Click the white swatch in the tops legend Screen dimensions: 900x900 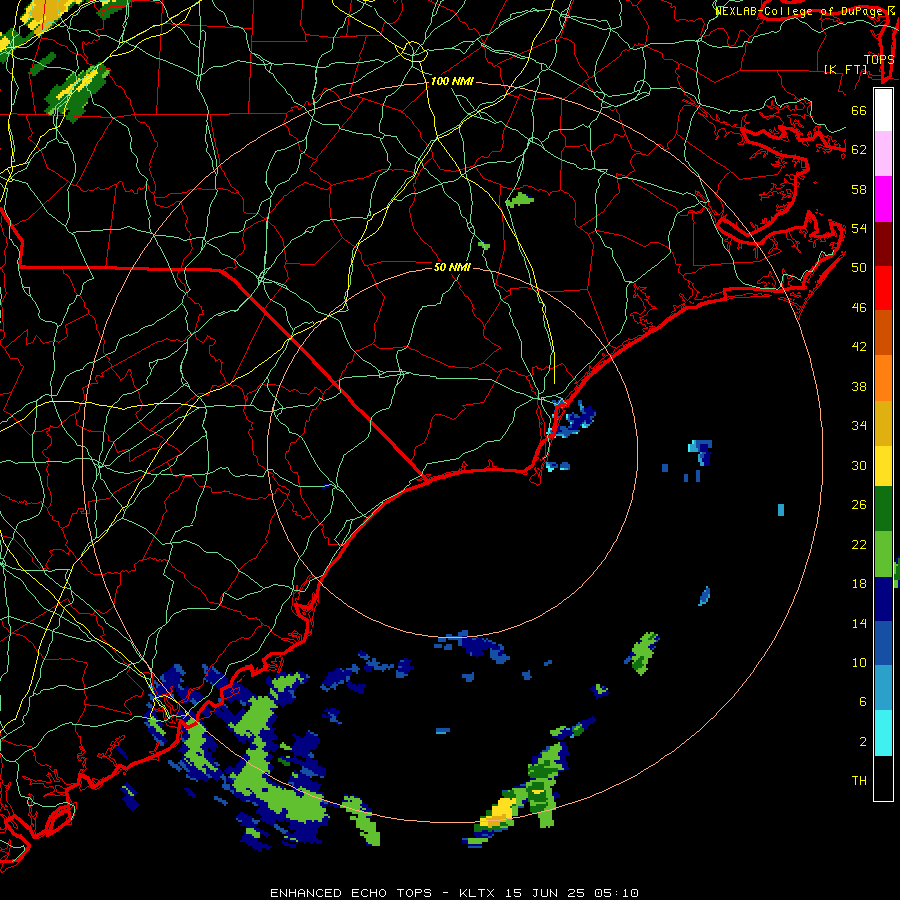pos(883,110)
